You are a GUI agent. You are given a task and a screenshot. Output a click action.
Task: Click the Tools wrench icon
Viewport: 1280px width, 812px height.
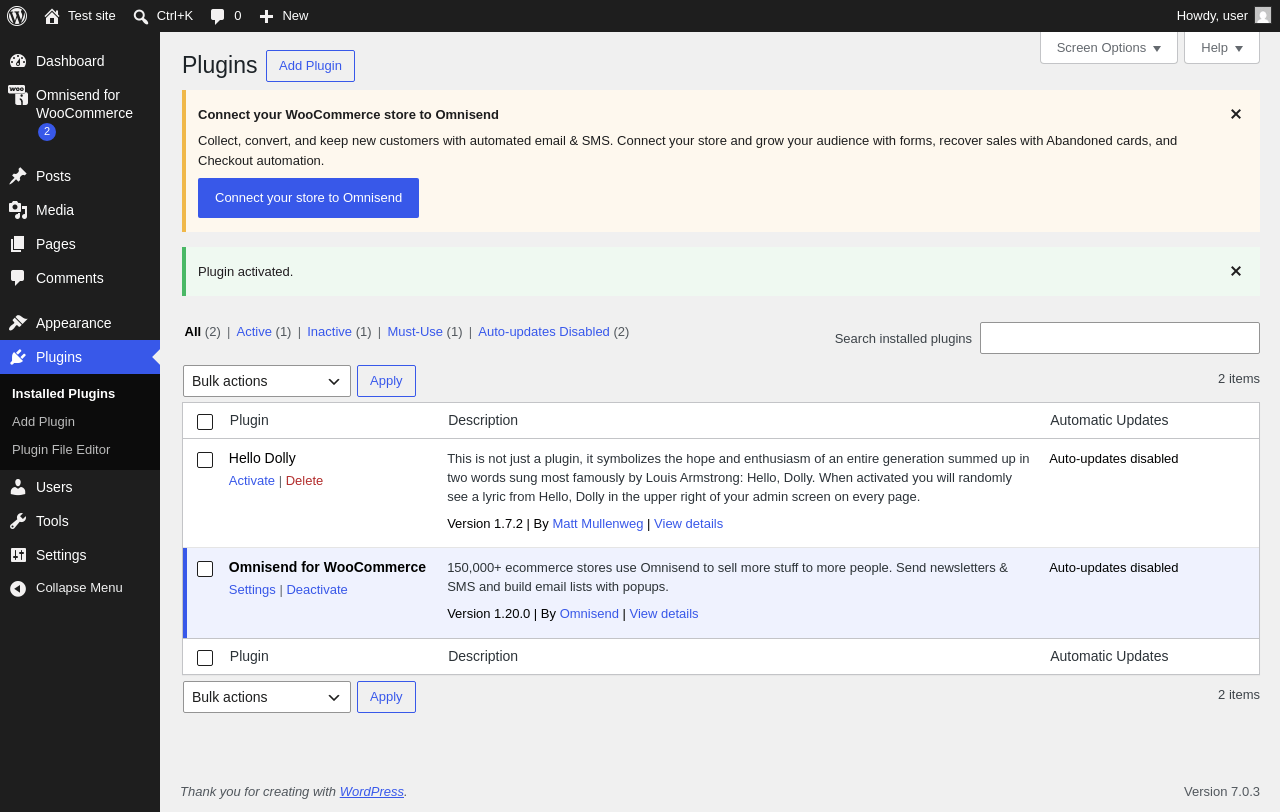click(x=18, y=521)
